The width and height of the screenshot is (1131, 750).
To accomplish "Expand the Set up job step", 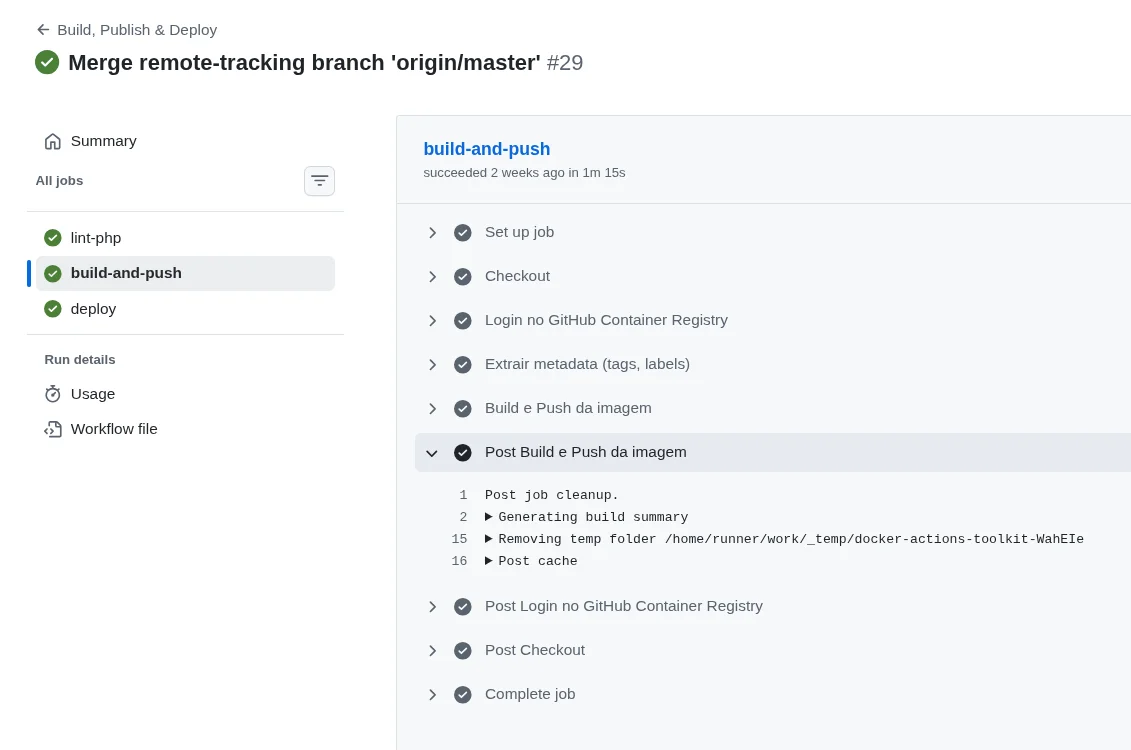I will pyautogui.click(x=432, y=232).
